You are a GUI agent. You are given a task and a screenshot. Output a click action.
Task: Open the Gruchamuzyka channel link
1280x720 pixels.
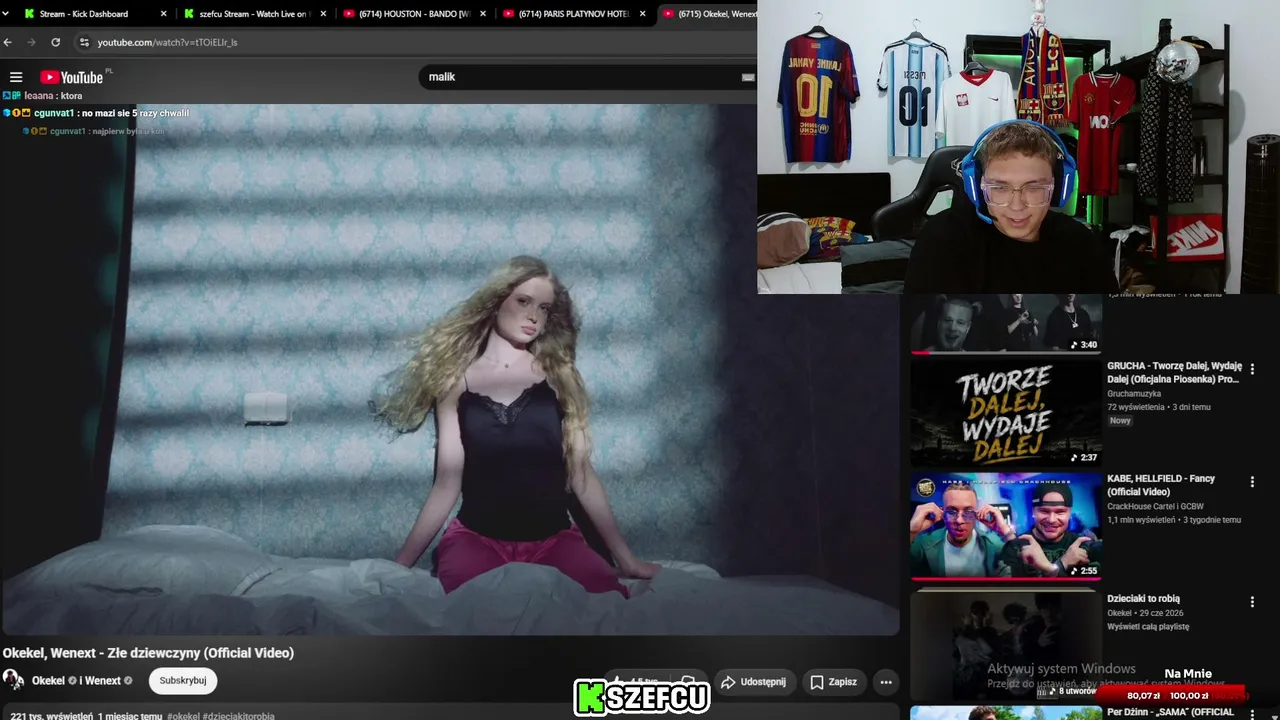pyautogui.click(x=1134, y=394)
